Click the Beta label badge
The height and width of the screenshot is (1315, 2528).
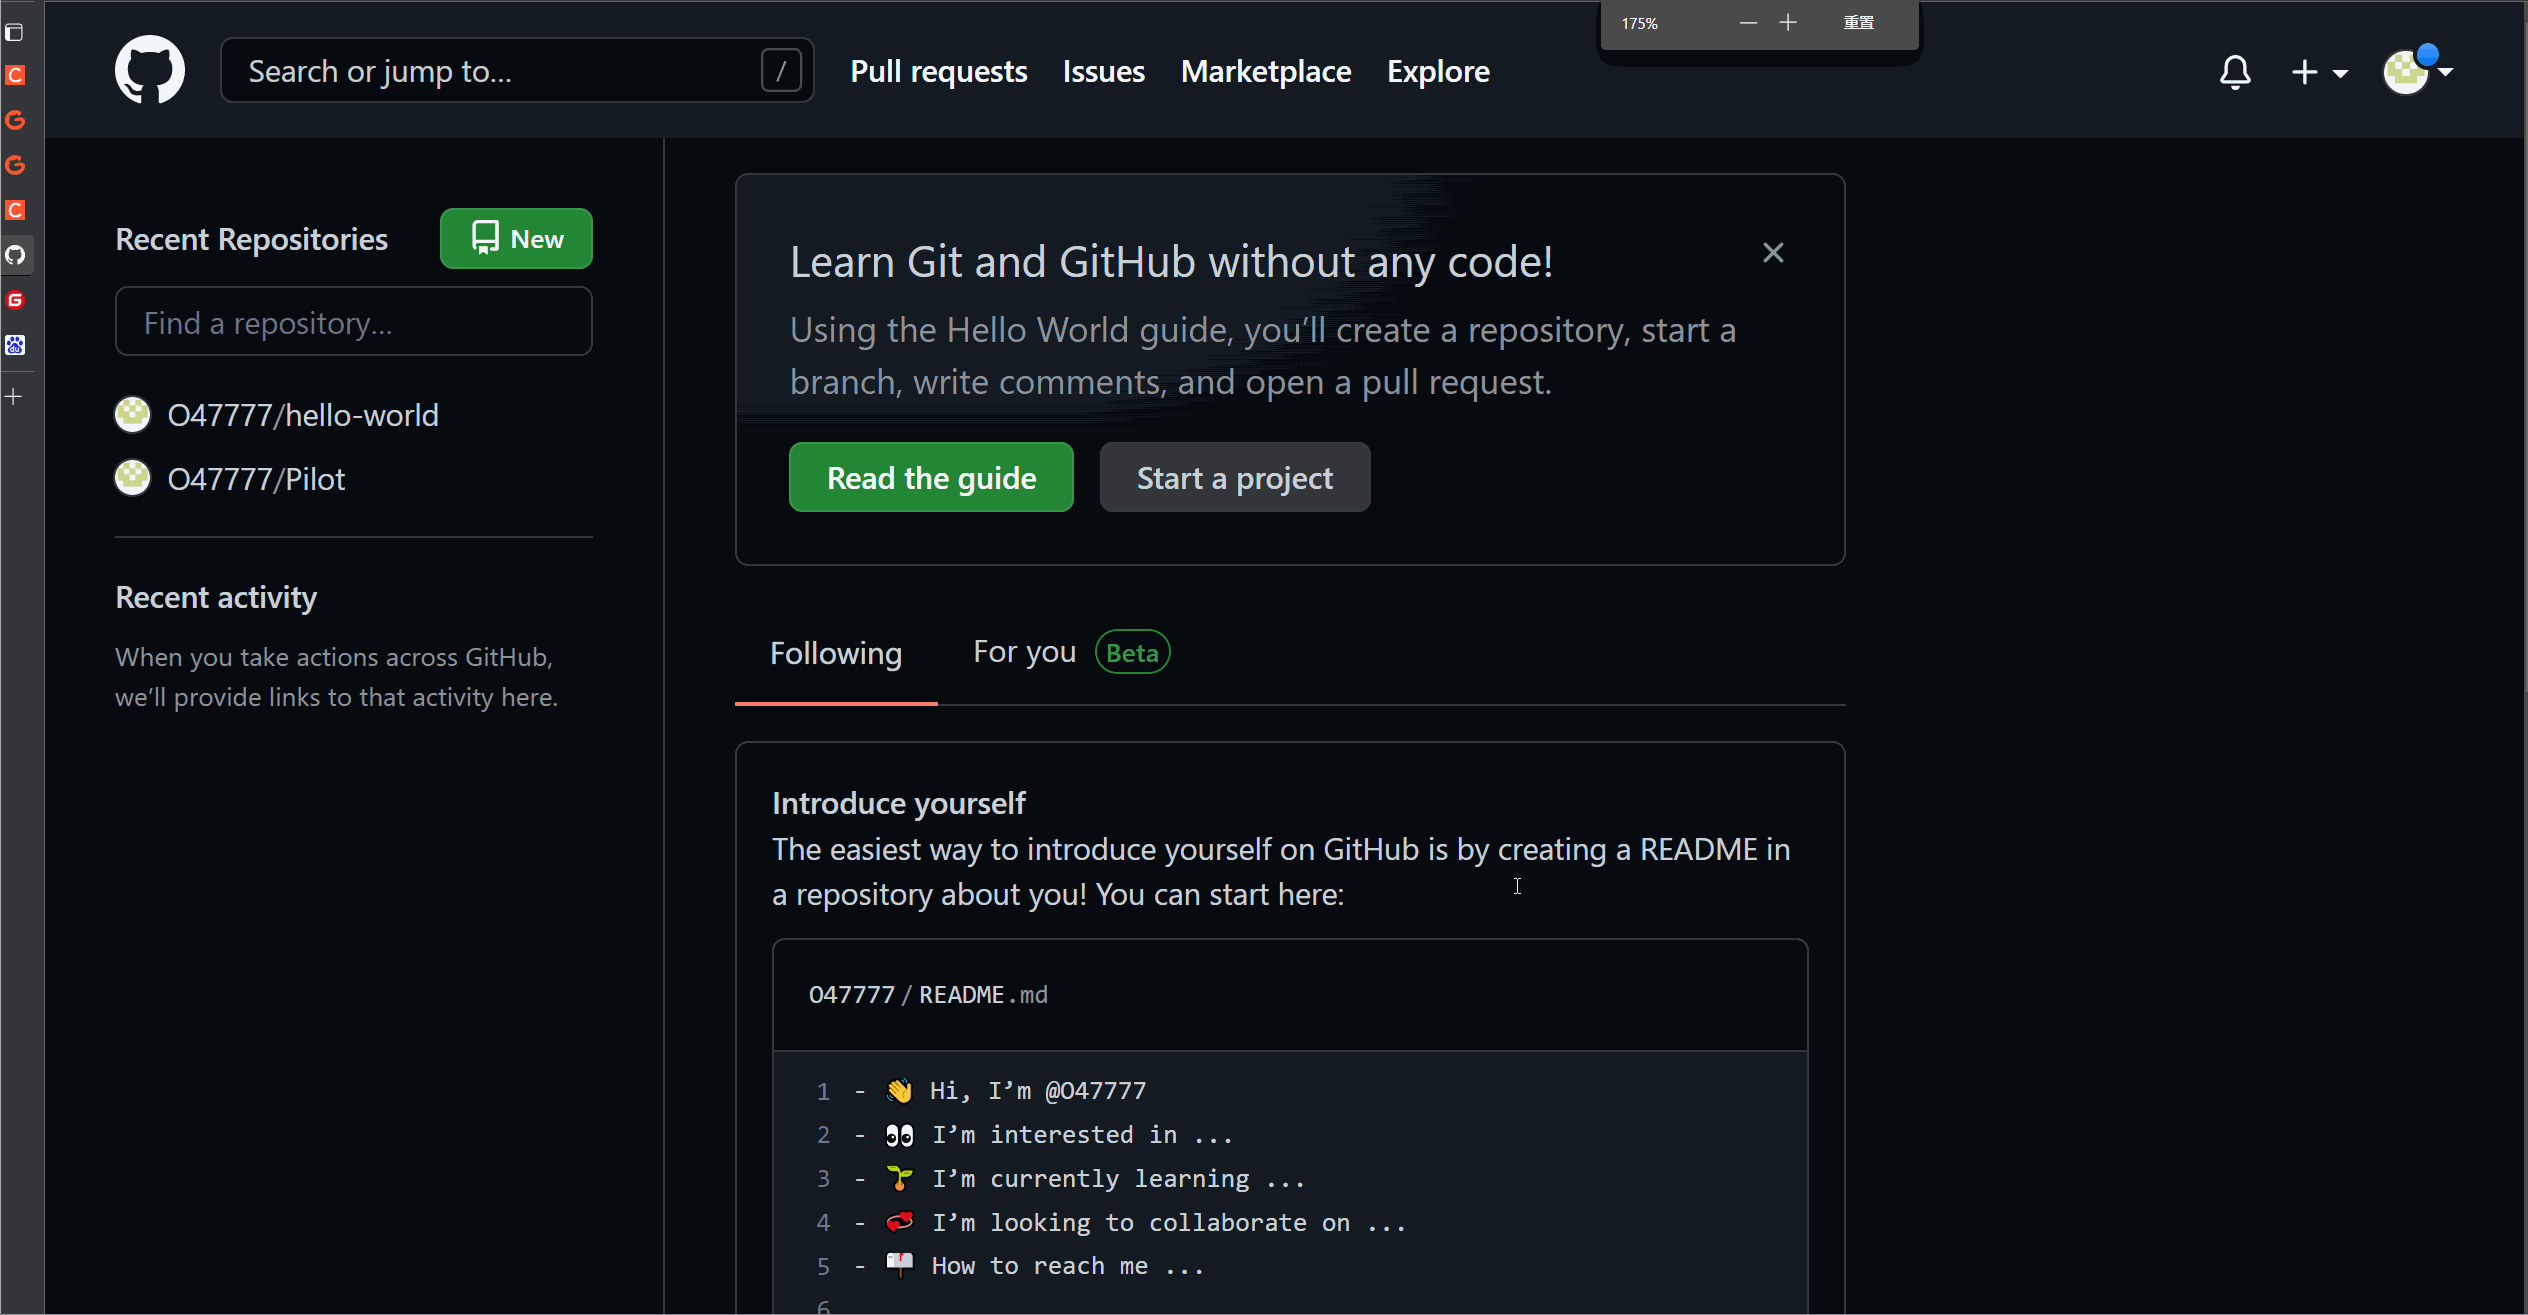(1132, 652)
